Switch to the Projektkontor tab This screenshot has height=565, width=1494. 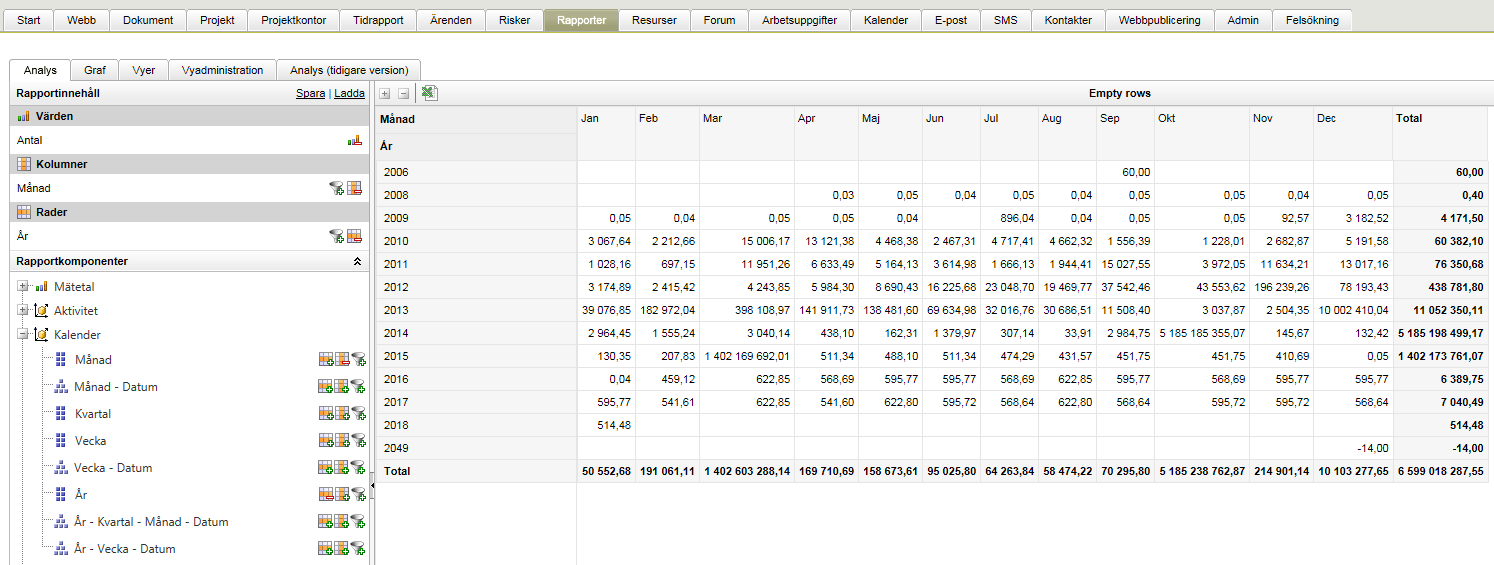tap(293, 20)
